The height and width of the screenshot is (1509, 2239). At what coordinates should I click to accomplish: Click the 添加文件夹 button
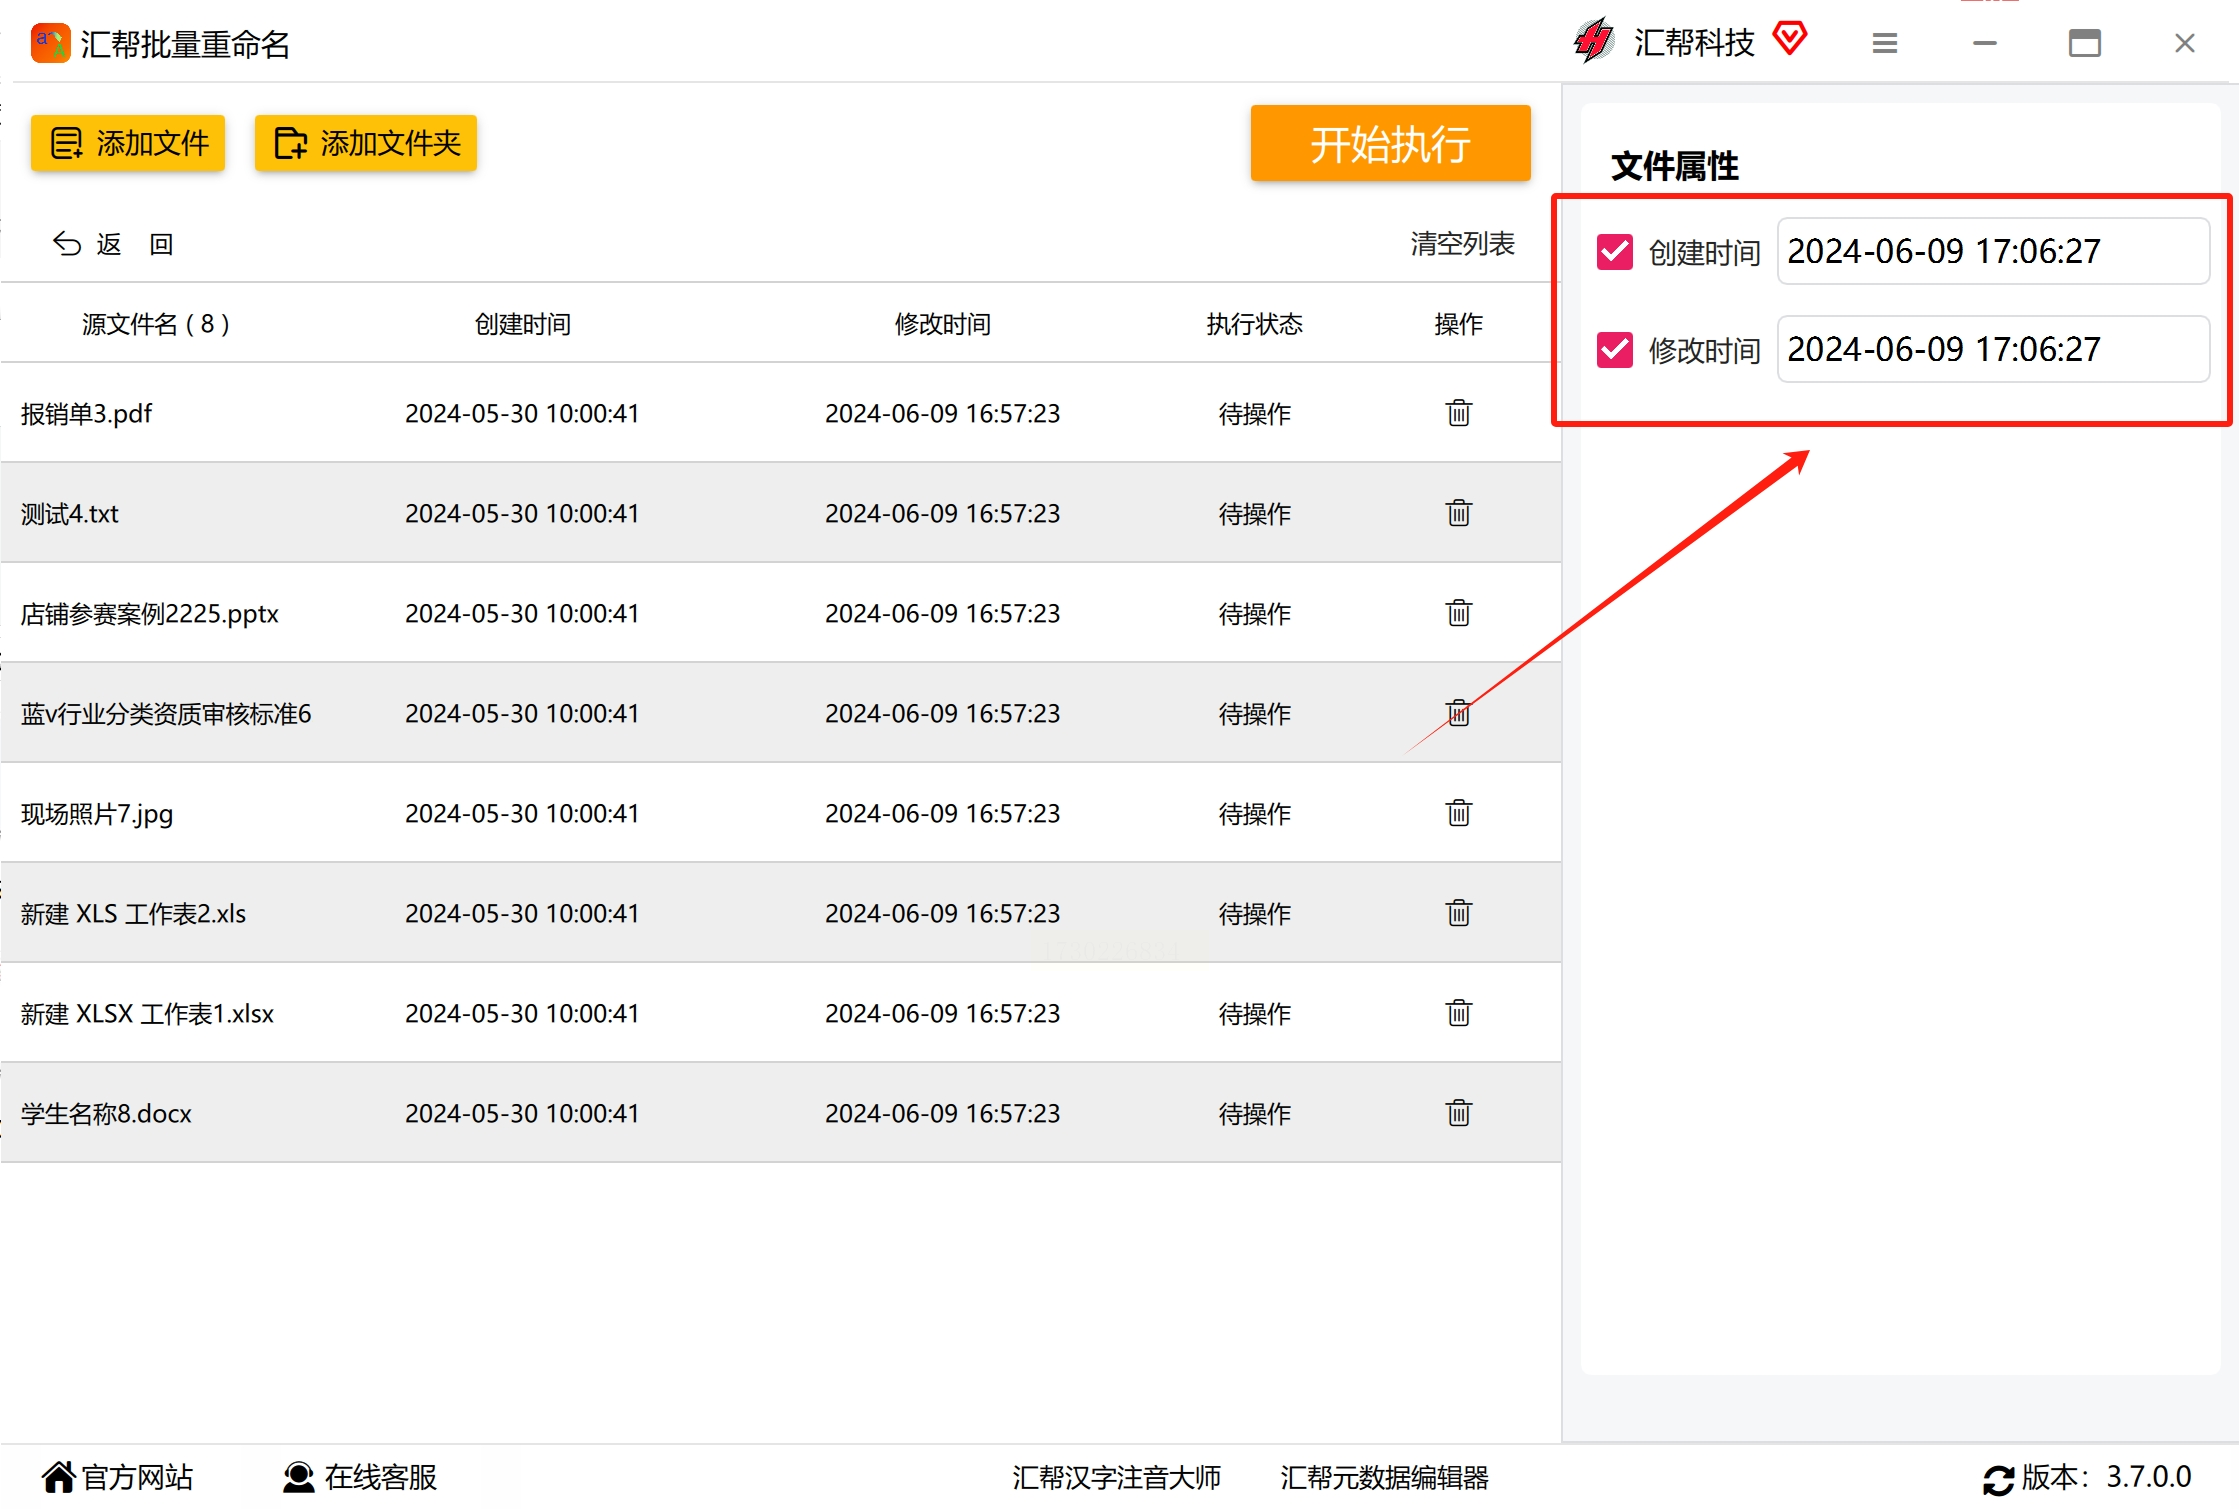pyautogui.click(x=365, y=143)
